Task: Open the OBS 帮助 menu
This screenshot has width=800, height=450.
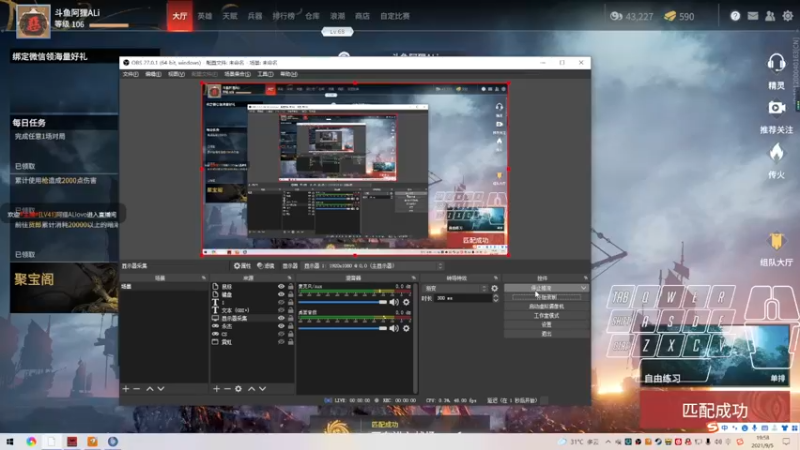Action: click(x=288, y=74)
